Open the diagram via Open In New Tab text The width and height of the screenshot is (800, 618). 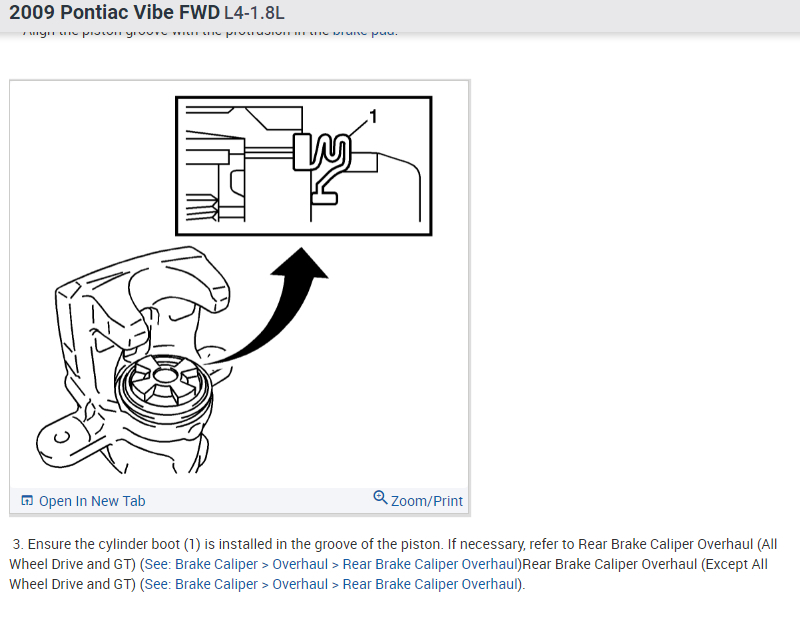[92, 501]
